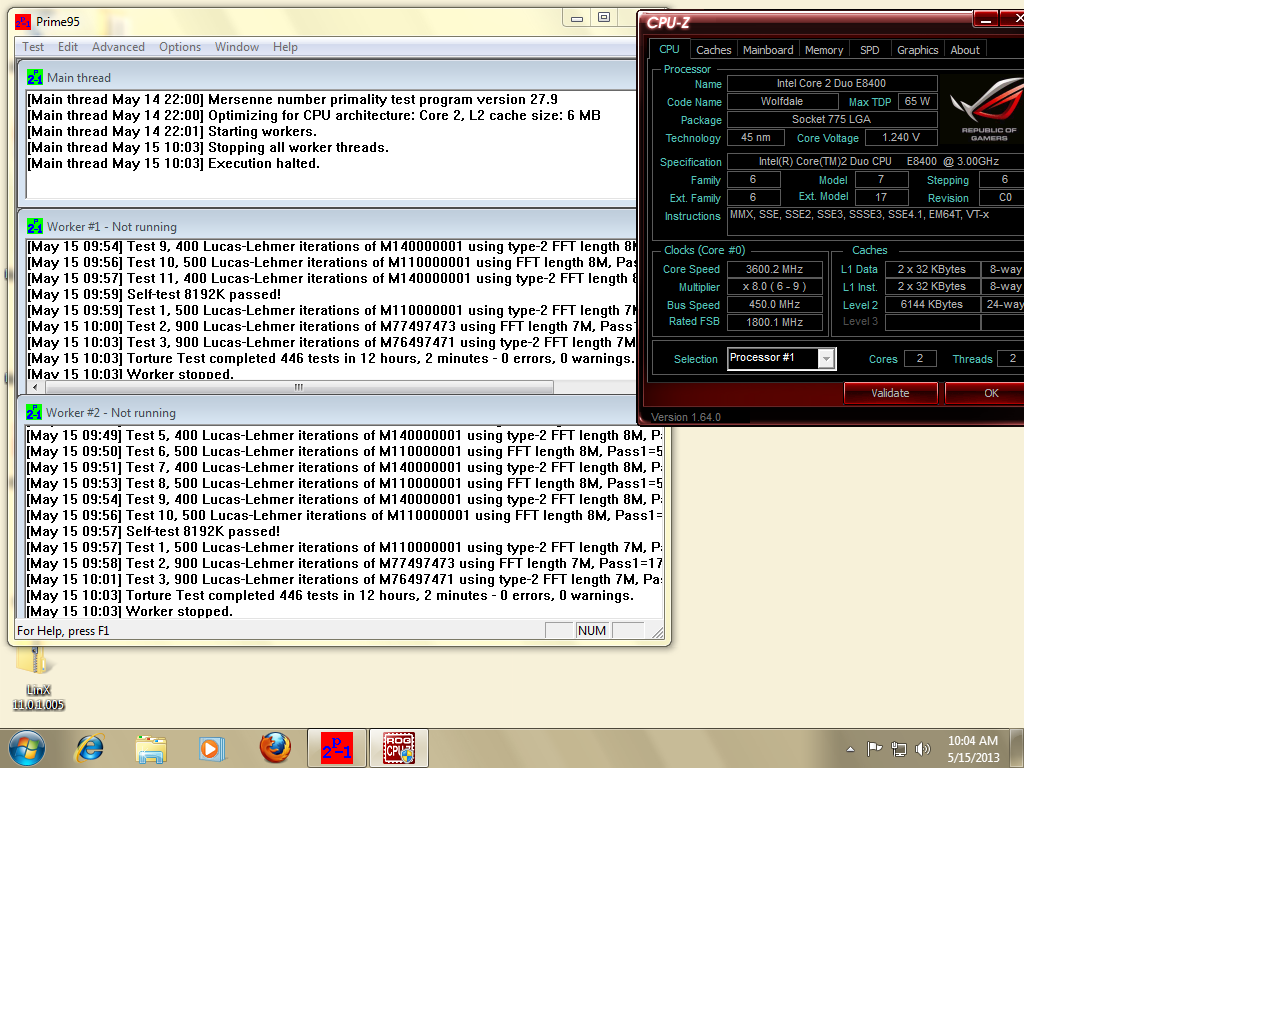
Task: Click the Main thread window icon
Action: (x=35, y=77)
